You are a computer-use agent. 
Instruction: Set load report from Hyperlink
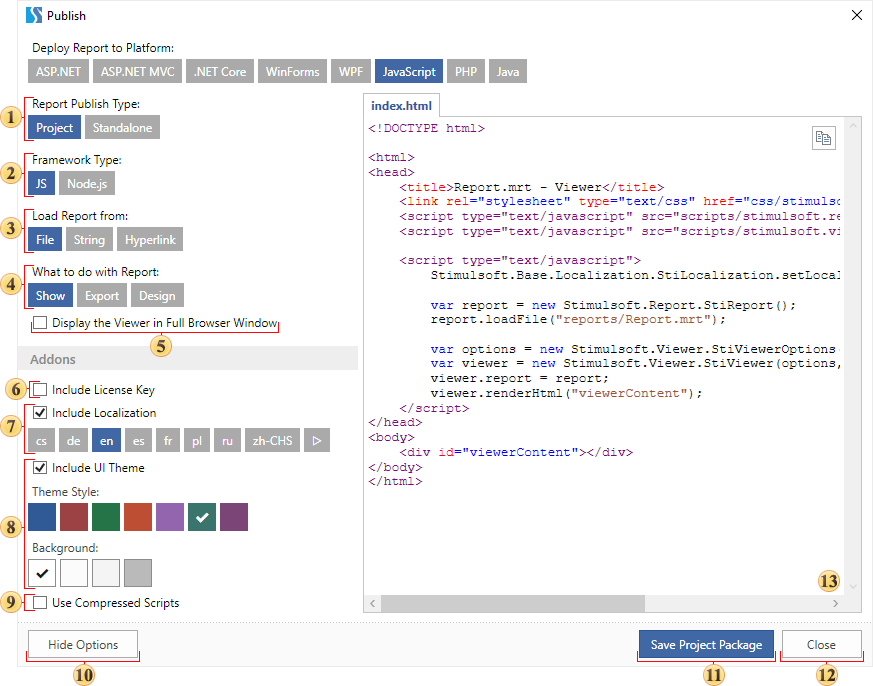tap(150, 240)
